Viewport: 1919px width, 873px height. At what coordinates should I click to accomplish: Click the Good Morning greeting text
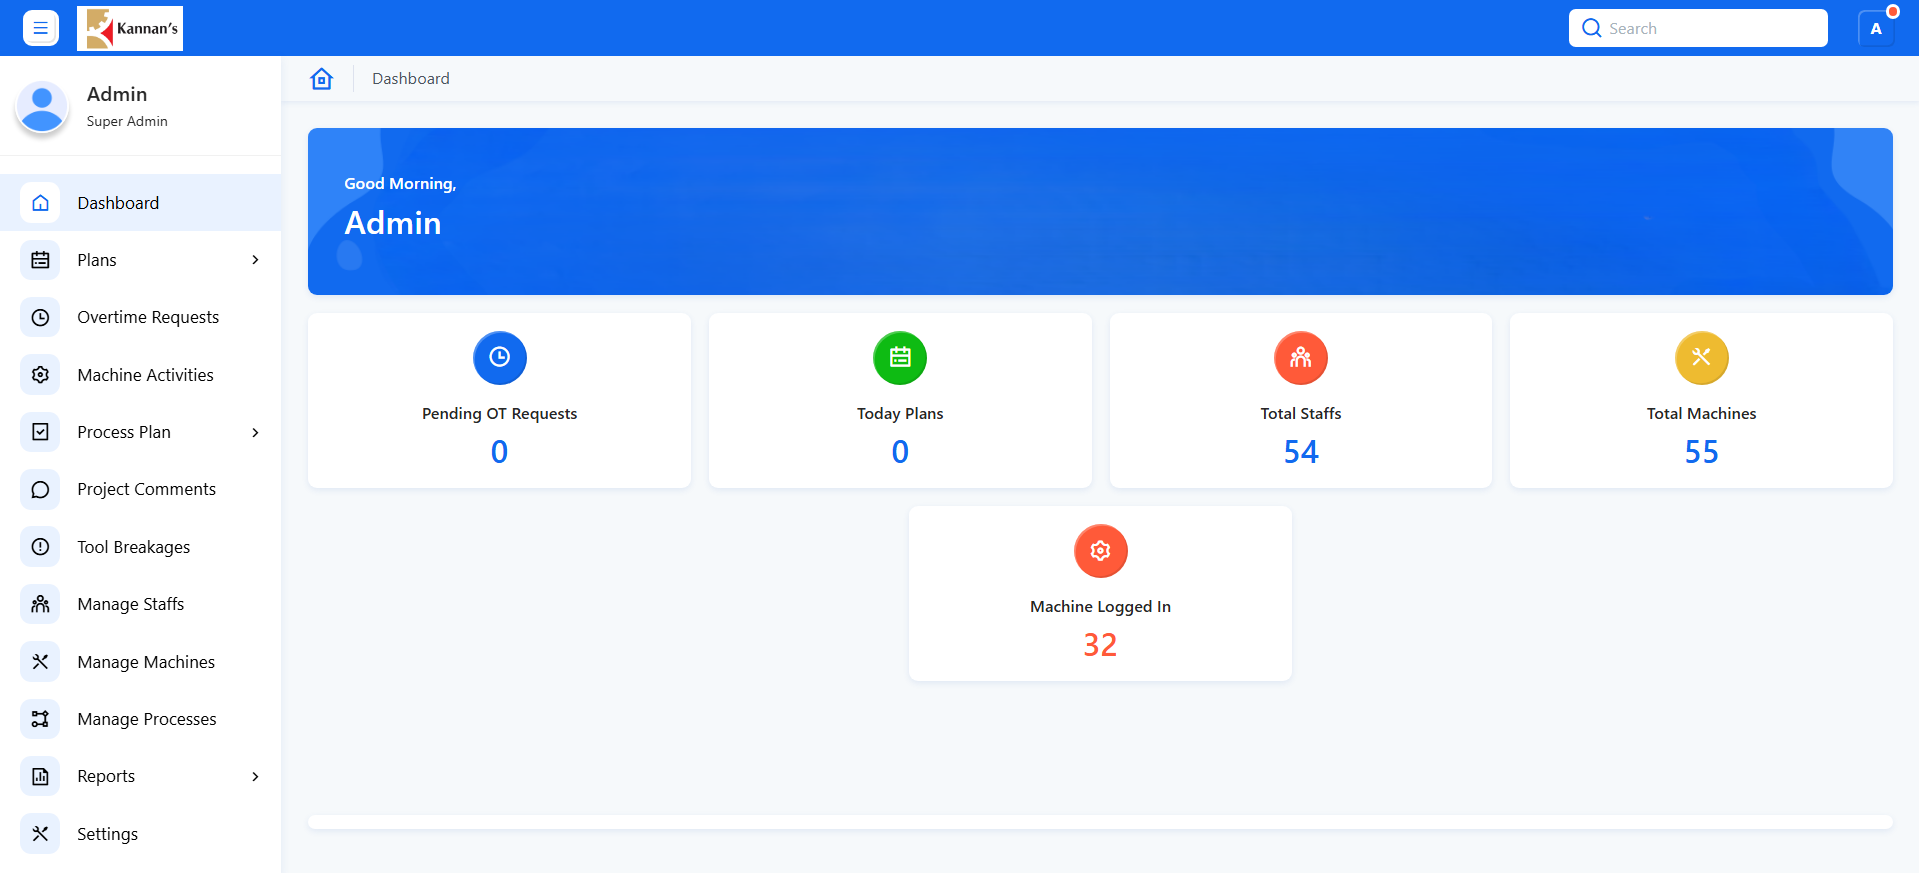point(400,184)
